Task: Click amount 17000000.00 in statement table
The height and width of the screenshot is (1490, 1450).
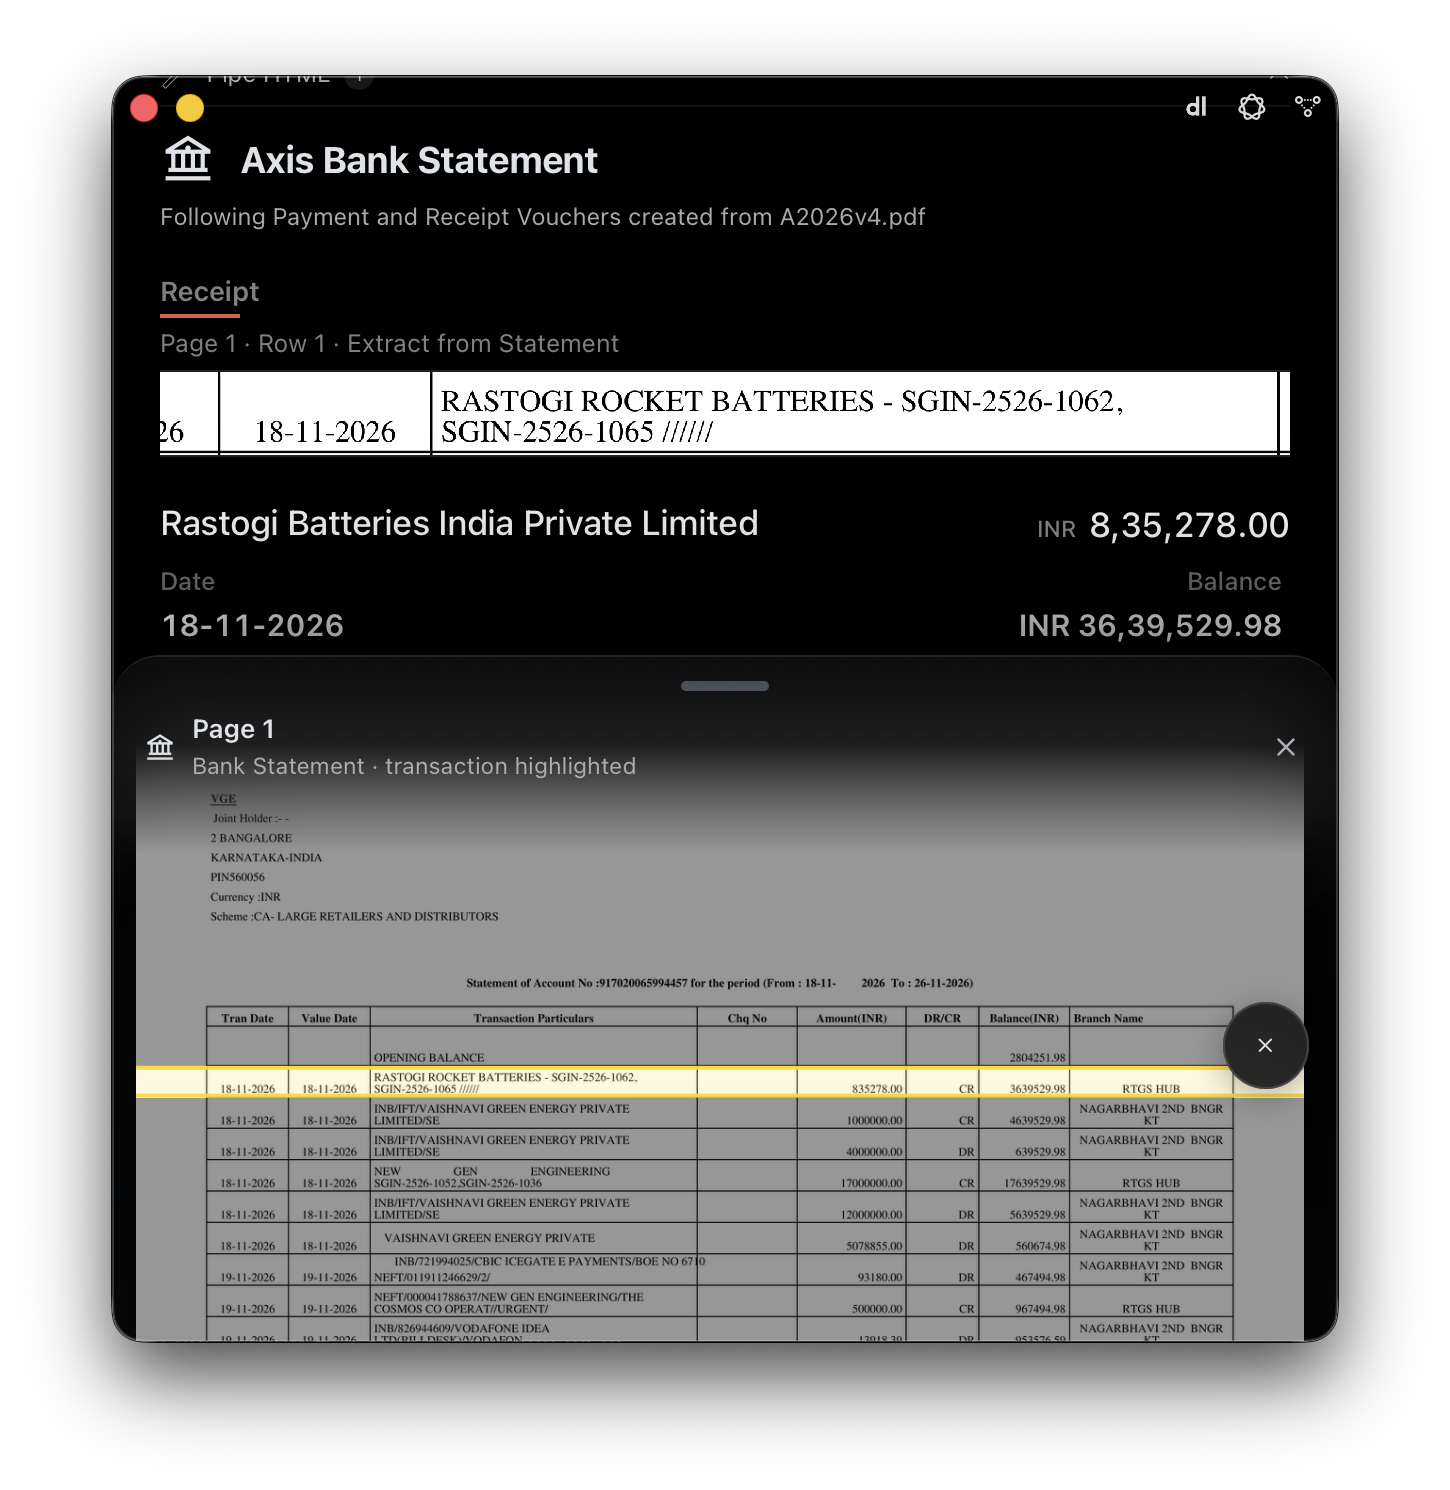Action: 872,1183
